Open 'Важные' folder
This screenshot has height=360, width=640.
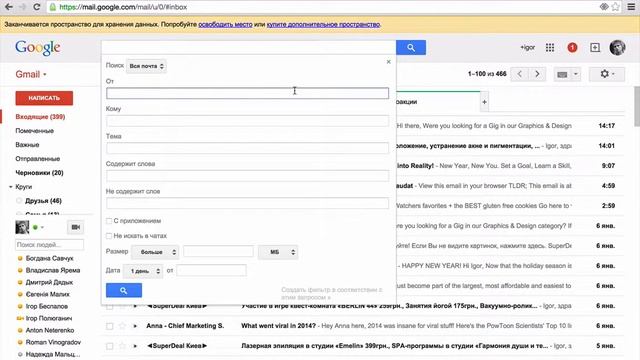point(27,144)
